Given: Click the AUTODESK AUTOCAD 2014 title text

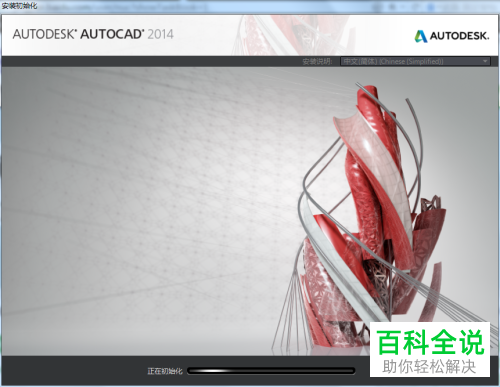Looking at the screenshot, I should (x=93, y=34).
